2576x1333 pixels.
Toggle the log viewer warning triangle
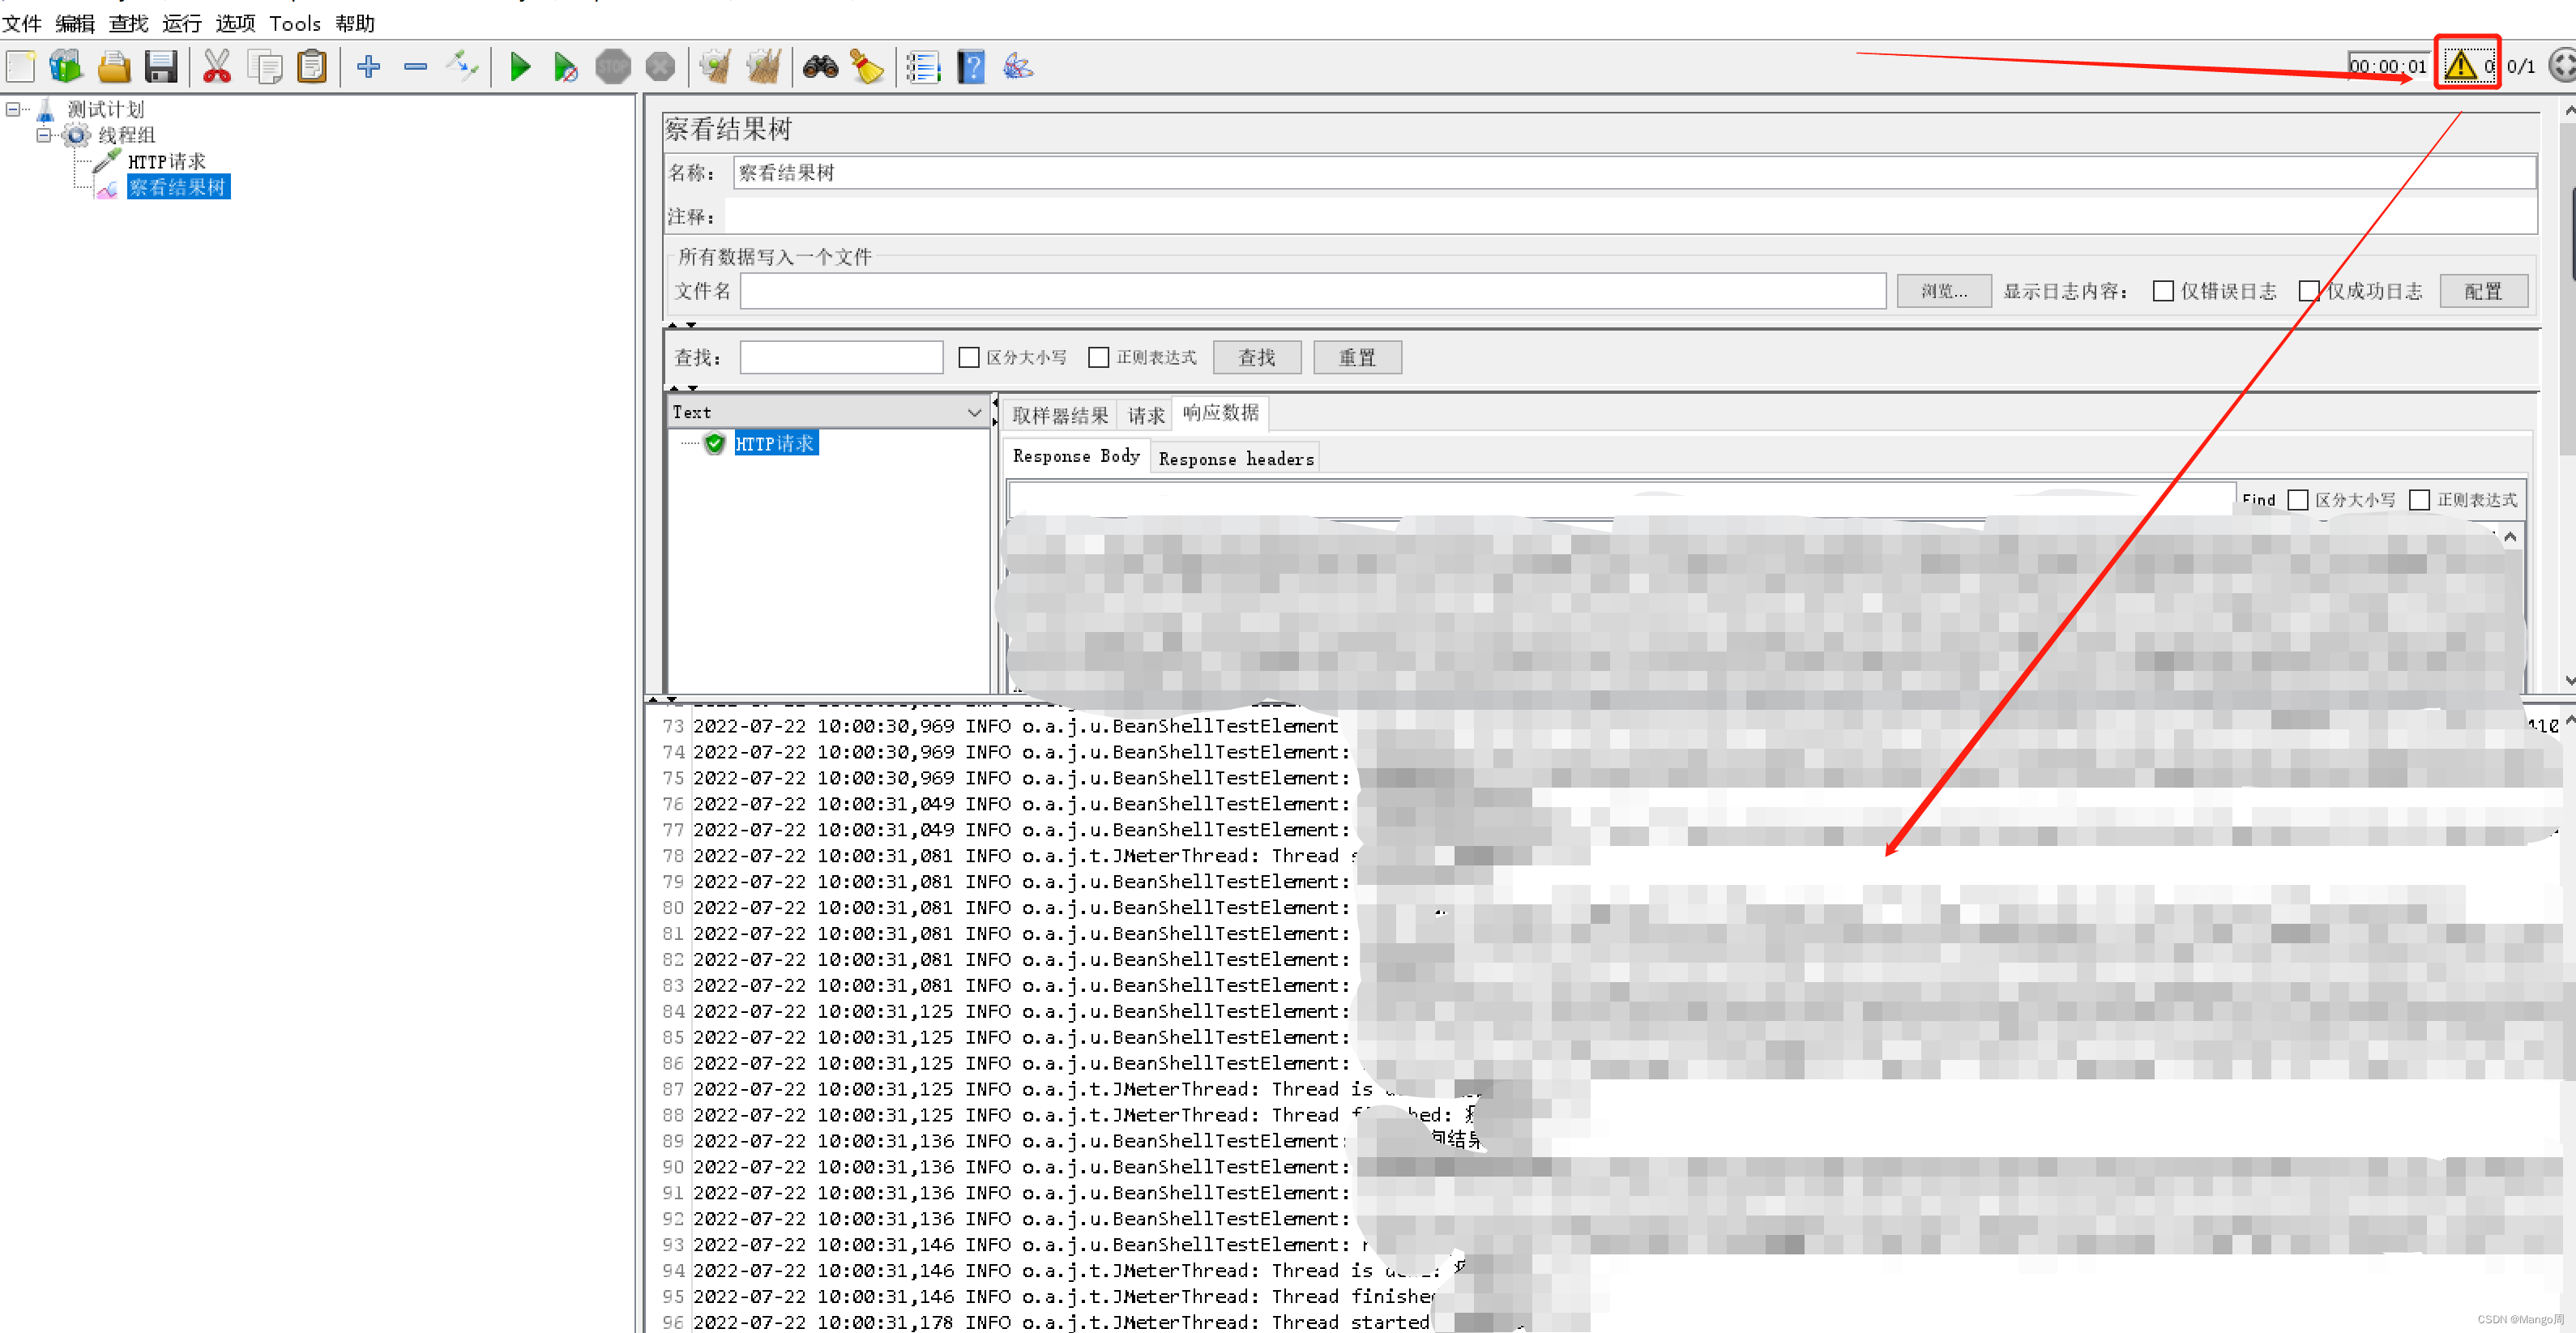pos(2460,66)
